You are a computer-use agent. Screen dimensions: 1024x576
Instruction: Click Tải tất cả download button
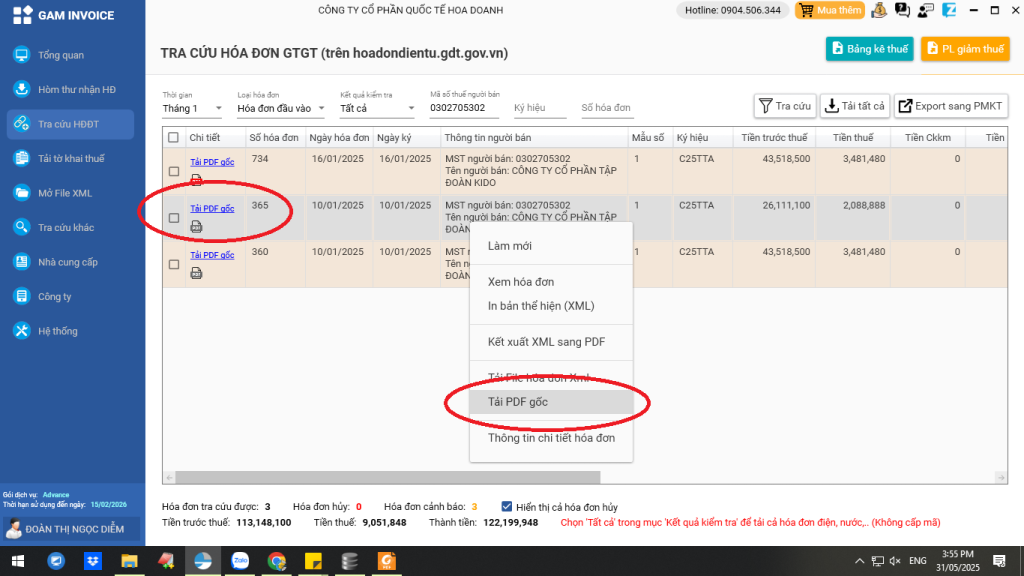(854, 106)
